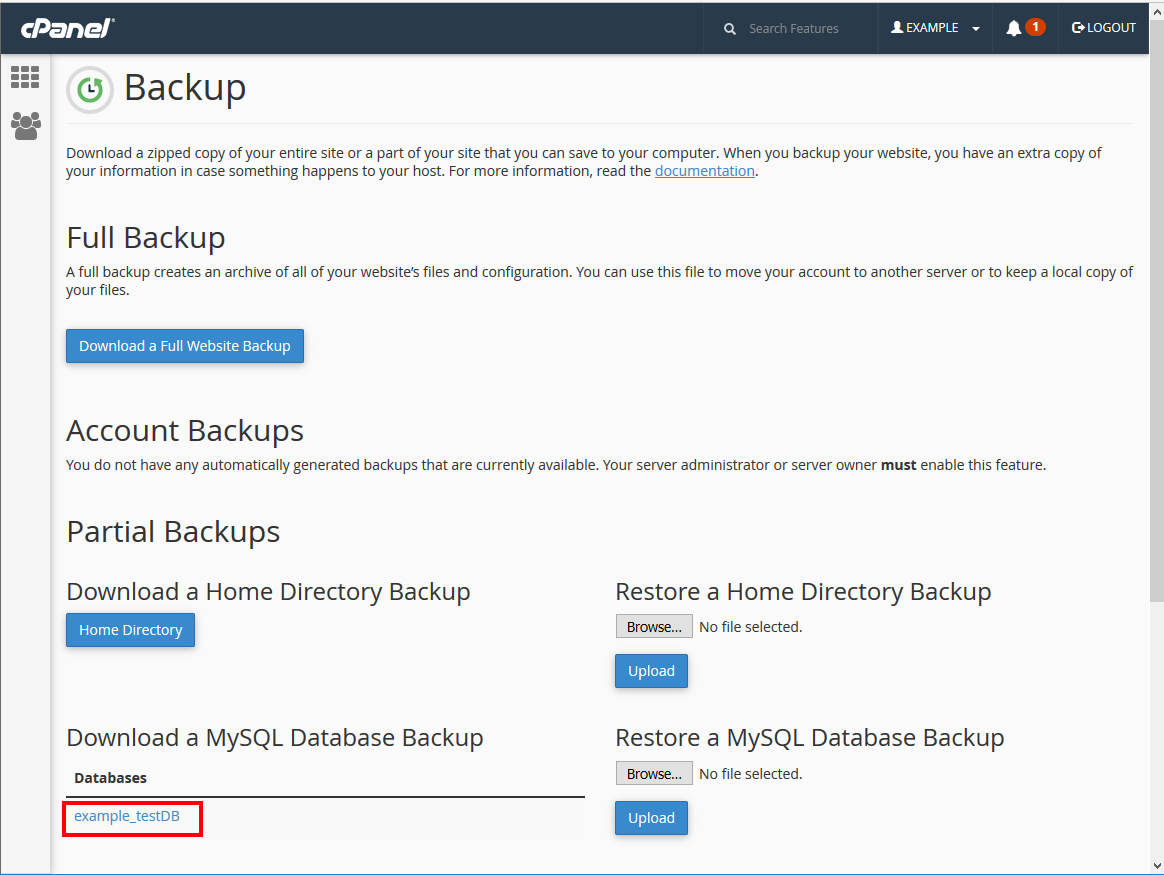Open the notifications bell
The width and height of the screenshot is (1164, 875).
(x=1014, y=28)
